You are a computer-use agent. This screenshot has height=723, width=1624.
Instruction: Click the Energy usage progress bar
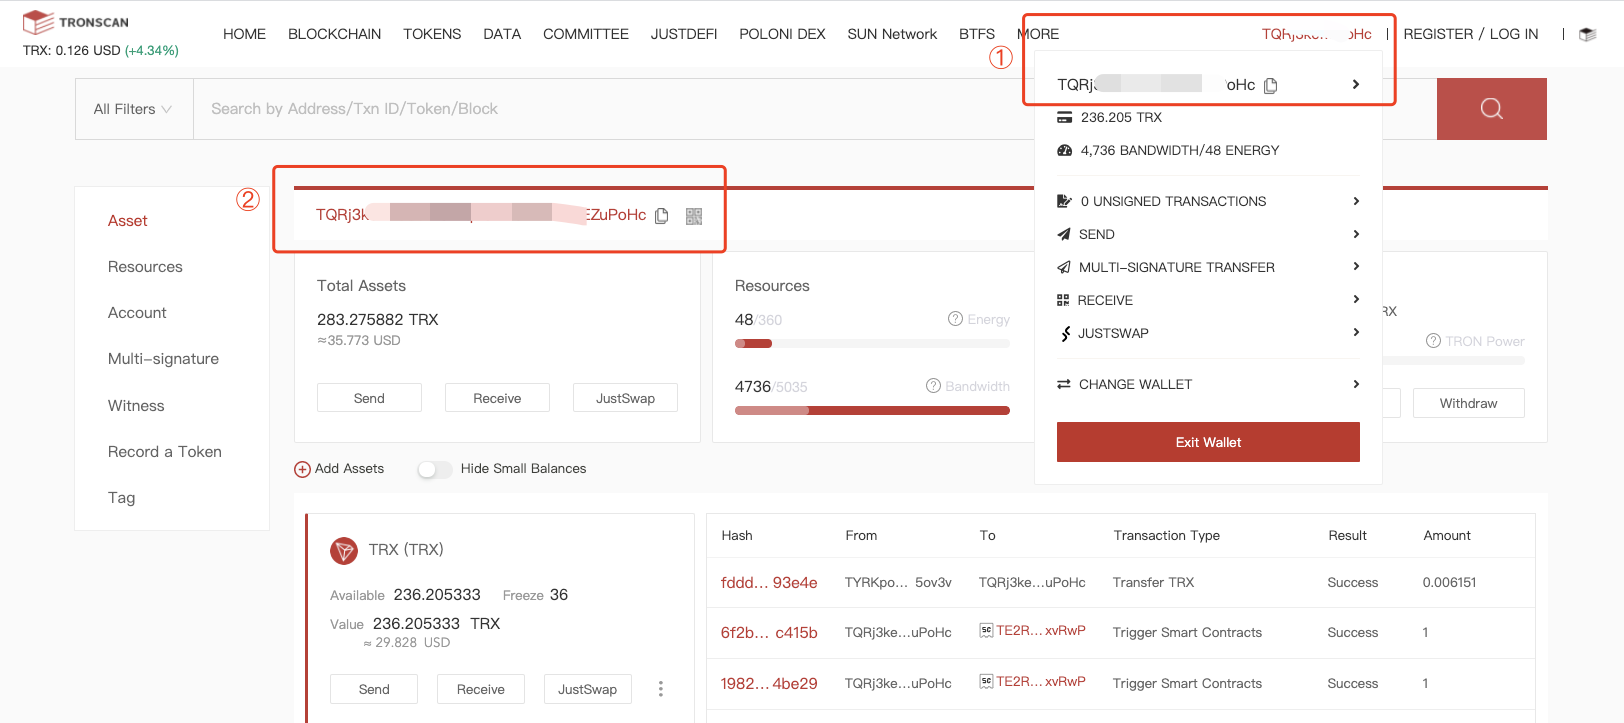pos(872,344)
